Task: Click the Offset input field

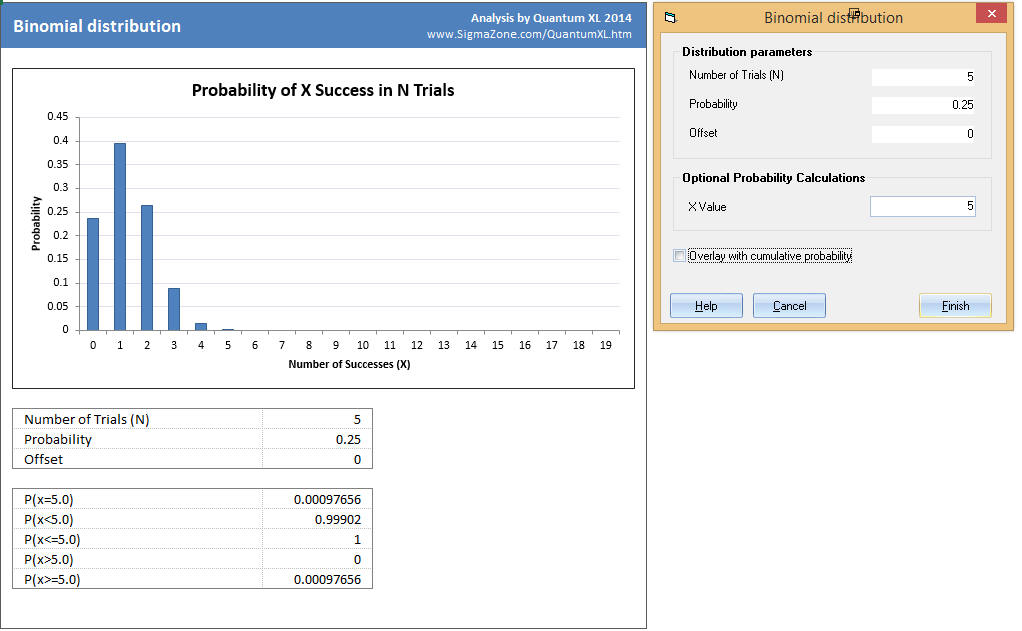Action: (922, 133)
